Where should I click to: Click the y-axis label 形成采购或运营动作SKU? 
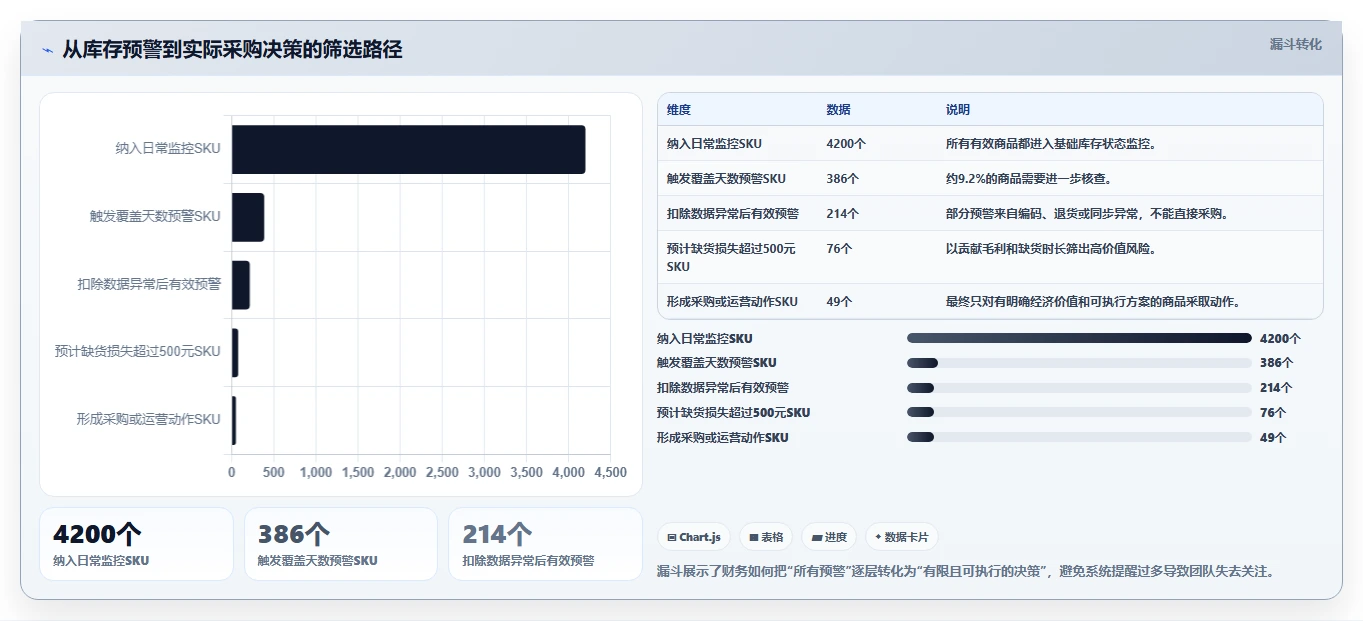[148, 420]
